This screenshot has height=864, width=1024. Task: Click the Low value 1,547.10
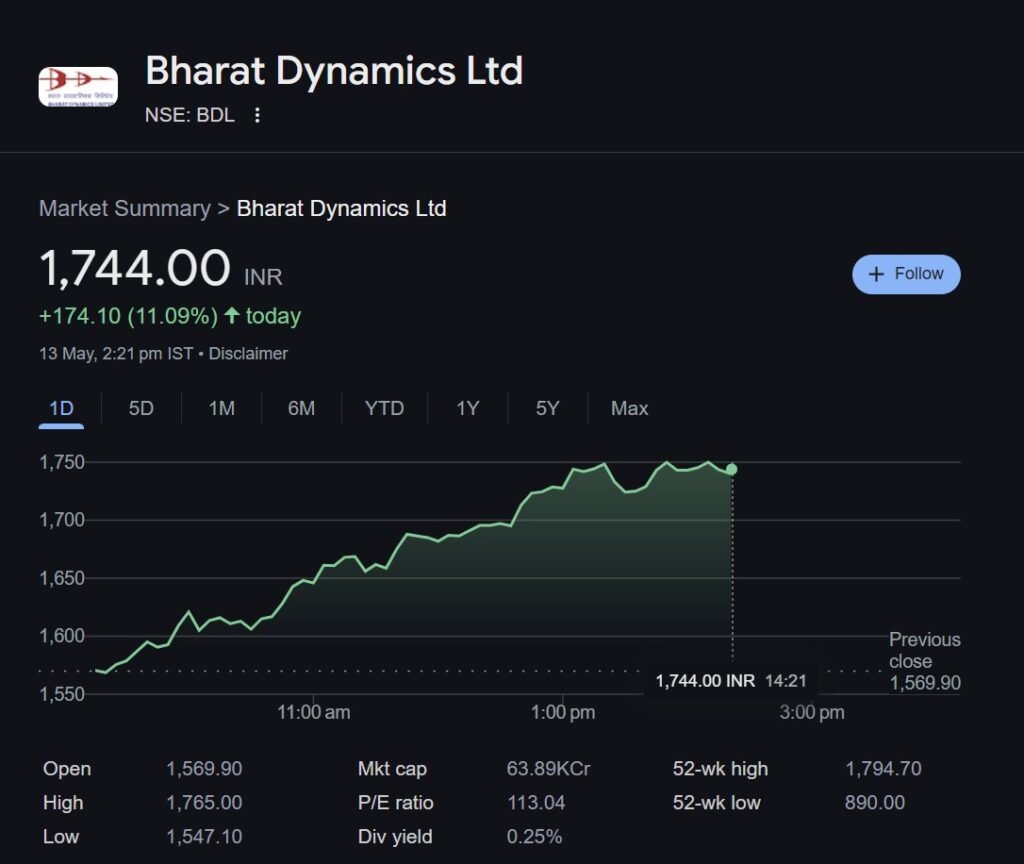[x=204, y=837]
